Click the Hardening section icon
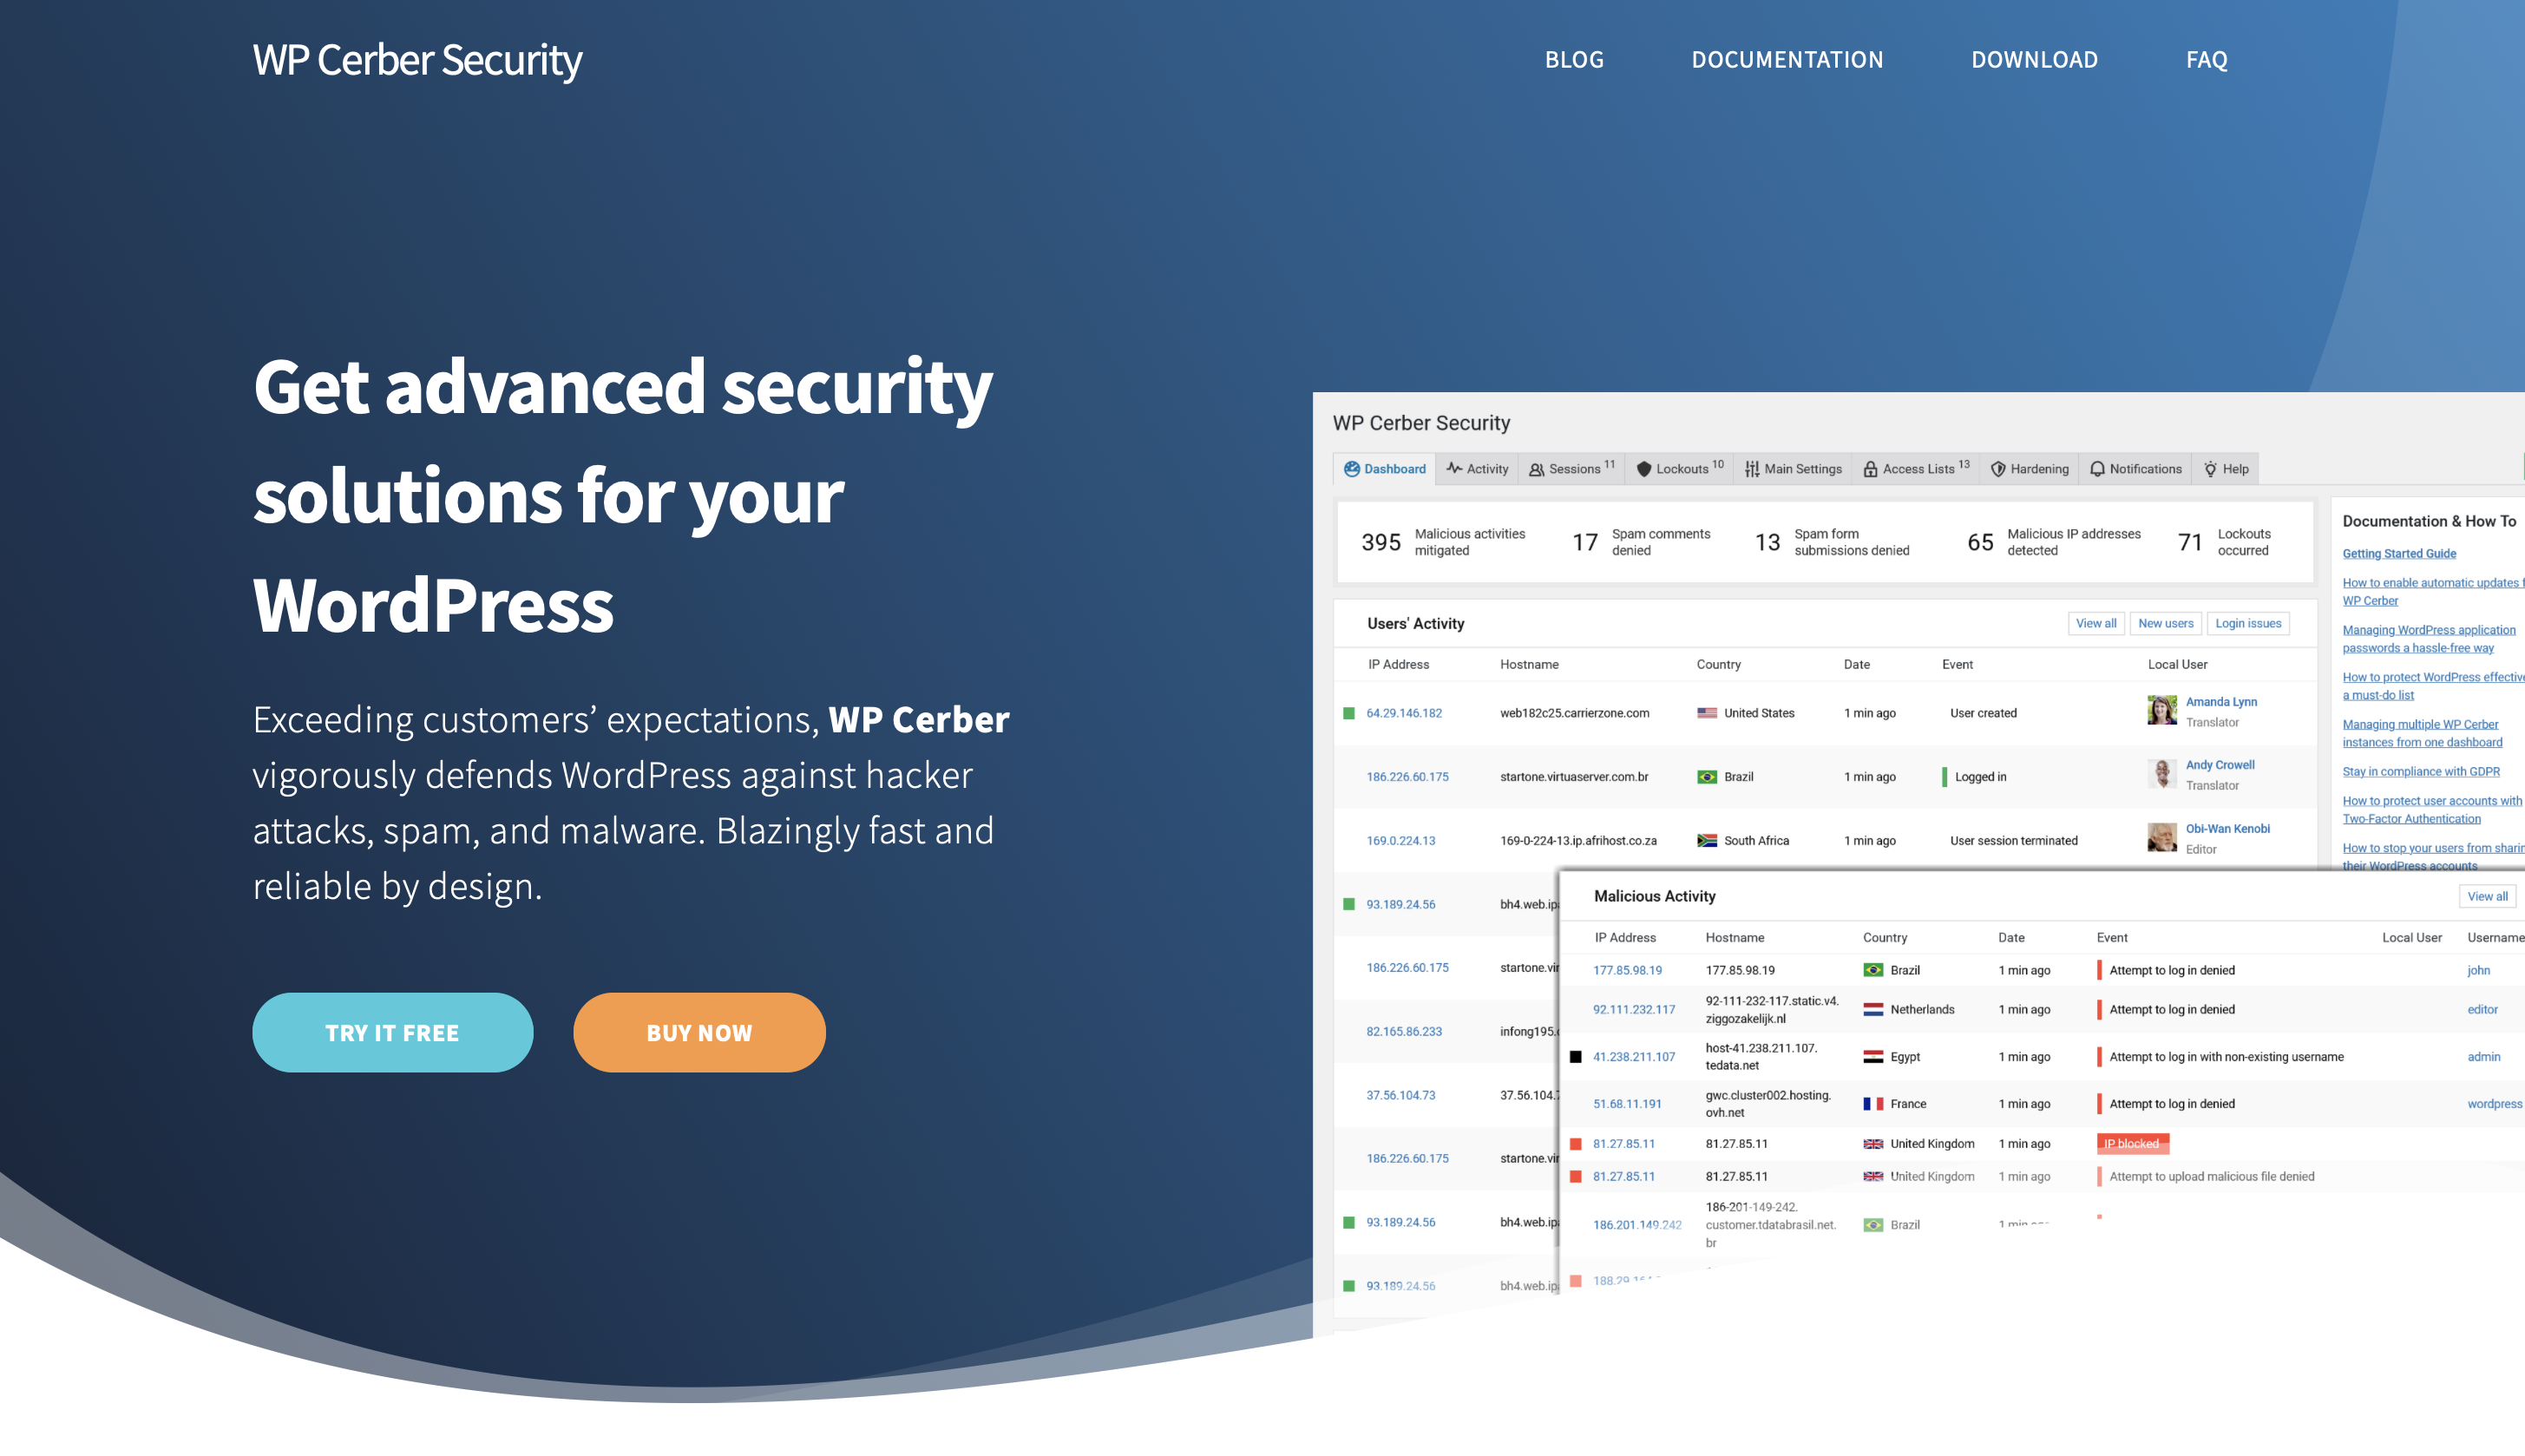 1999,468
